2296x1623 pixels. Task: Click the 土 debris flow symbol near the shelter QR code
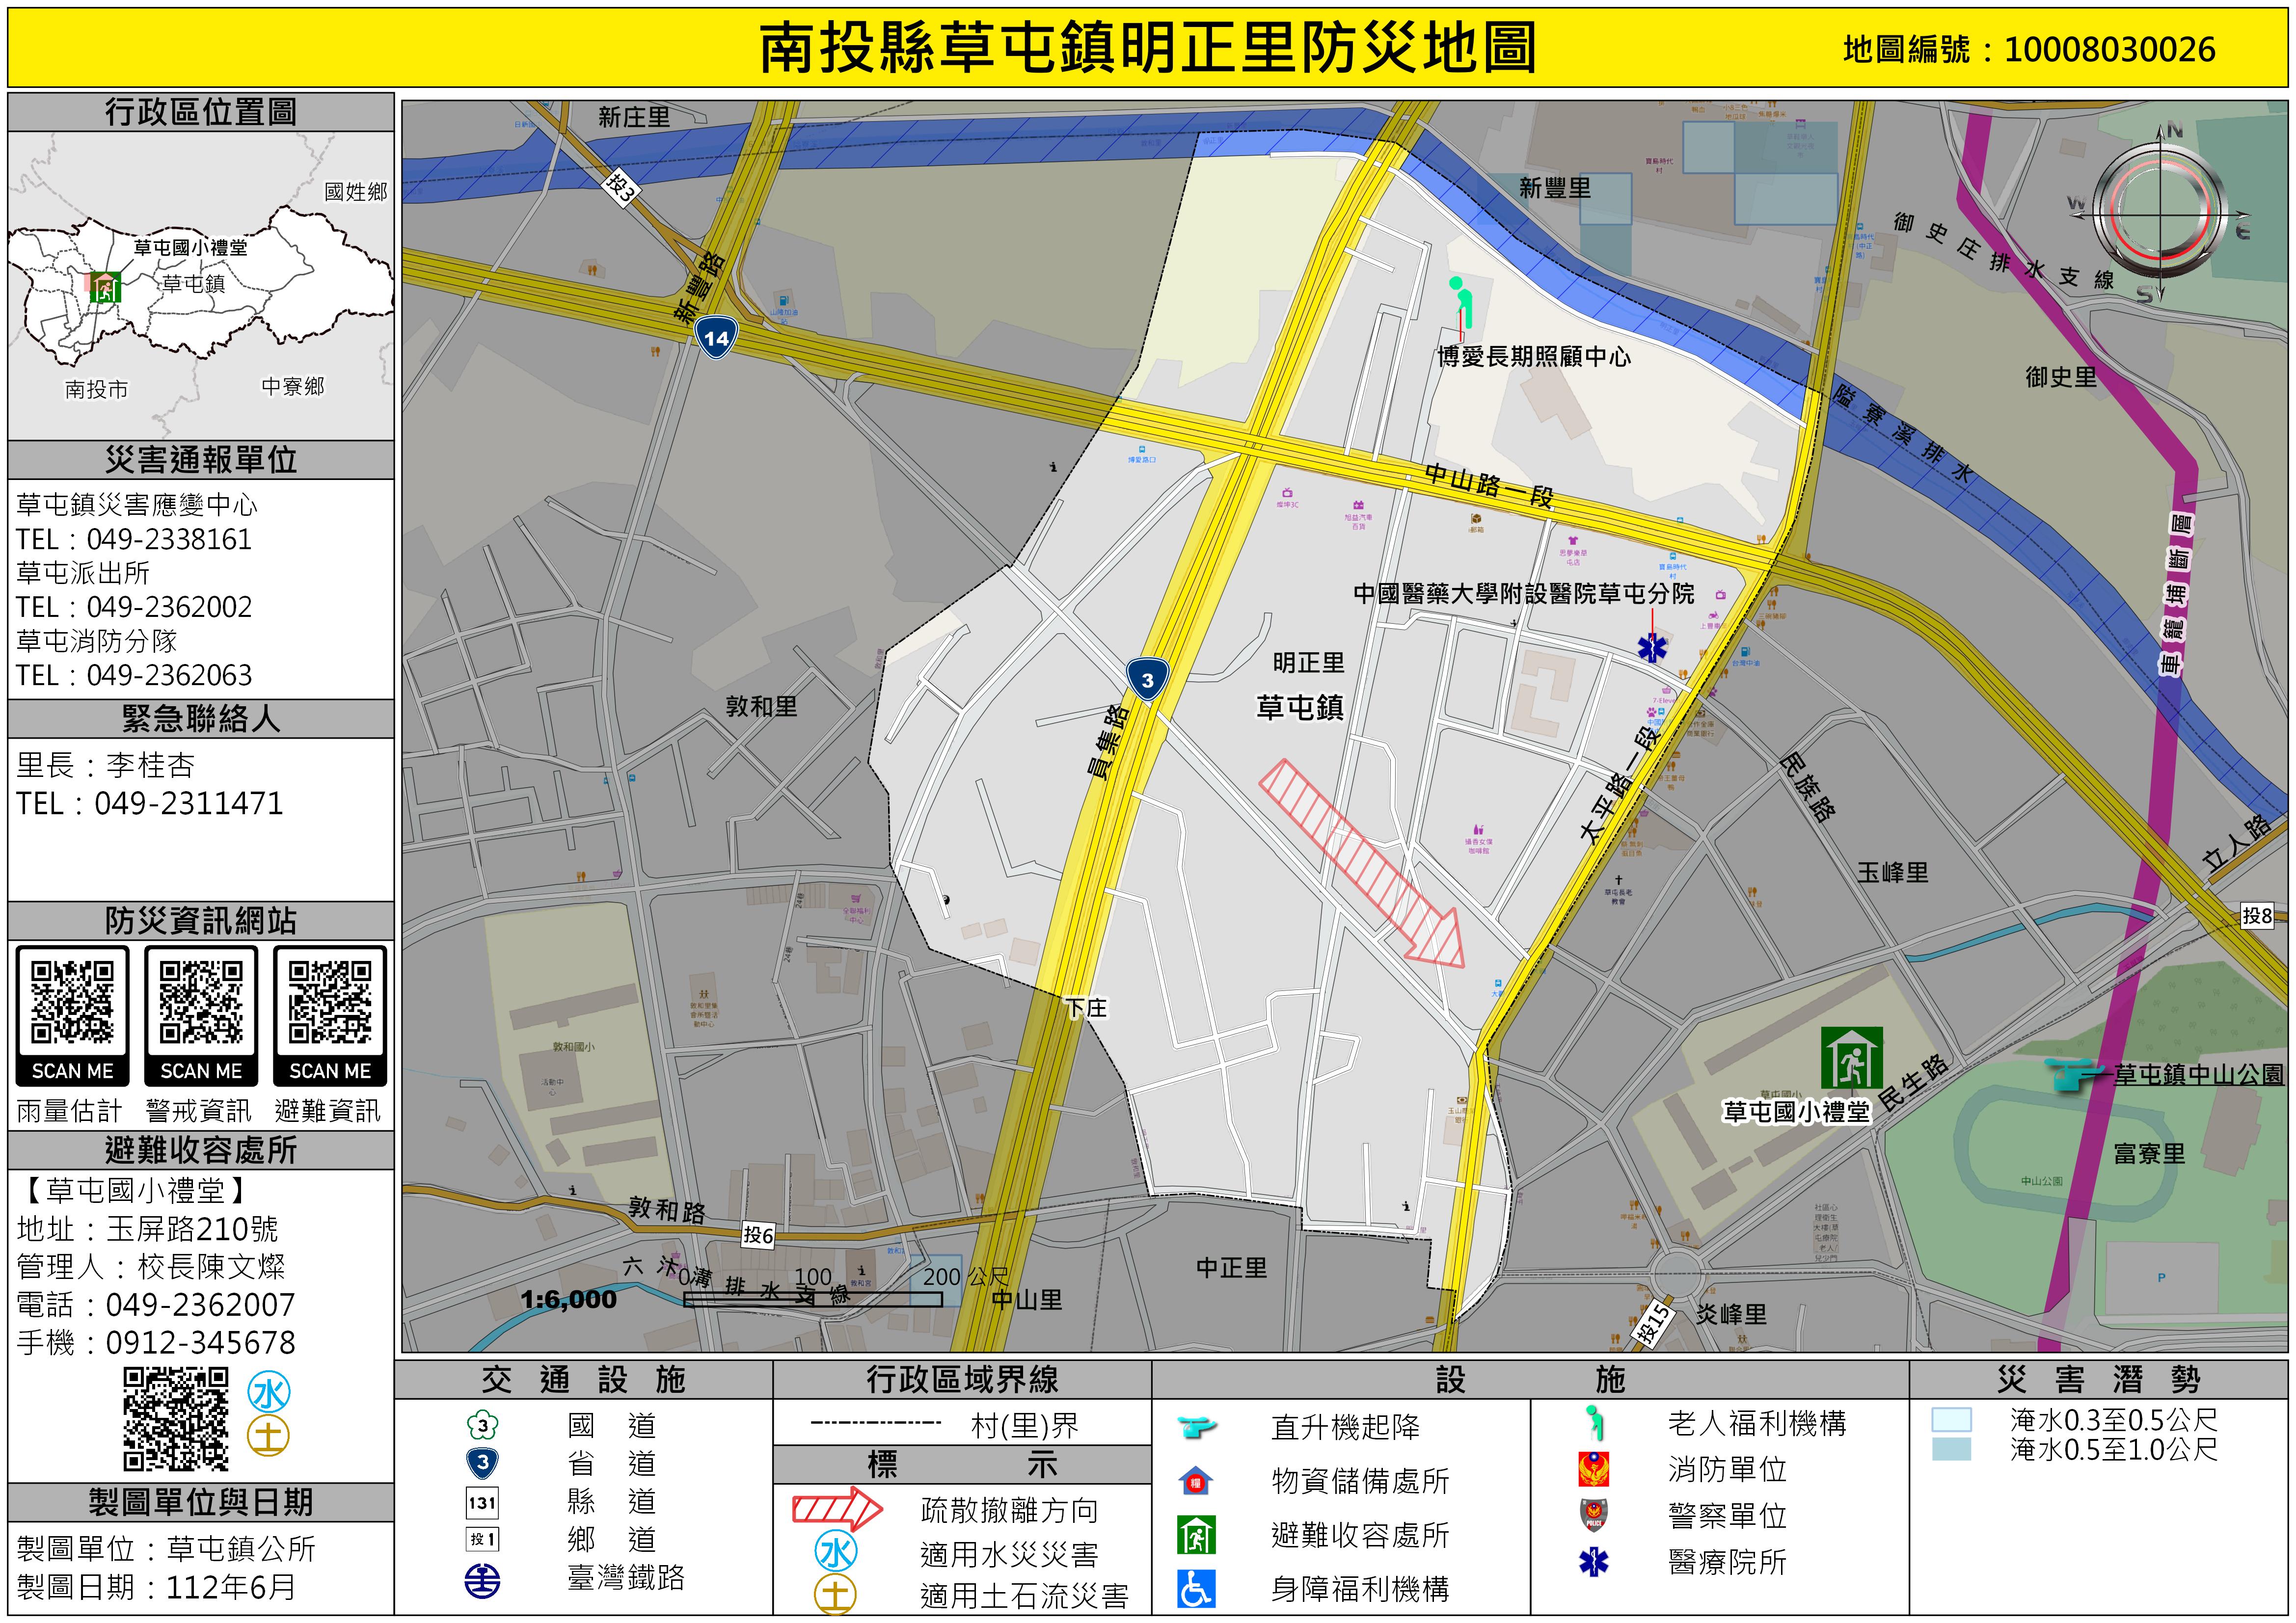(x=269, y=1436)
